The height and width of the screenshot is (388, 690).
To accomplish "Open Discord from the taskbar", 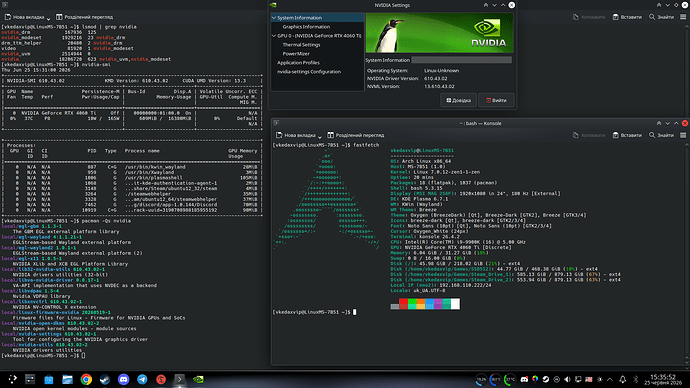I will pyautogui.click(x=124, y=379).
